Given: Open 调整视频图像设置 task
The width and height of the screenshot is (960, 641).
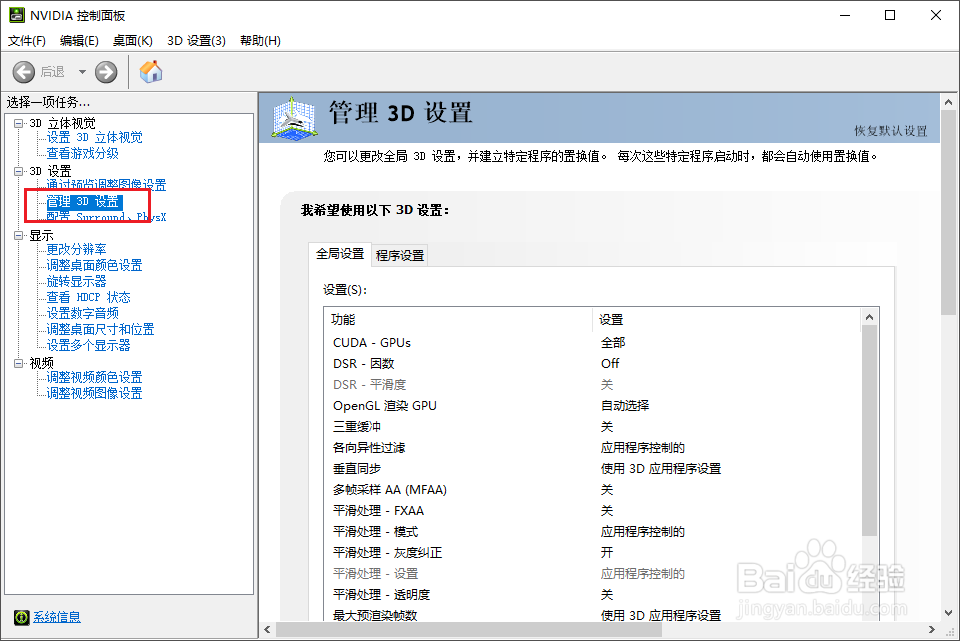Looking at the screenshot, I should tap(94, 392).
